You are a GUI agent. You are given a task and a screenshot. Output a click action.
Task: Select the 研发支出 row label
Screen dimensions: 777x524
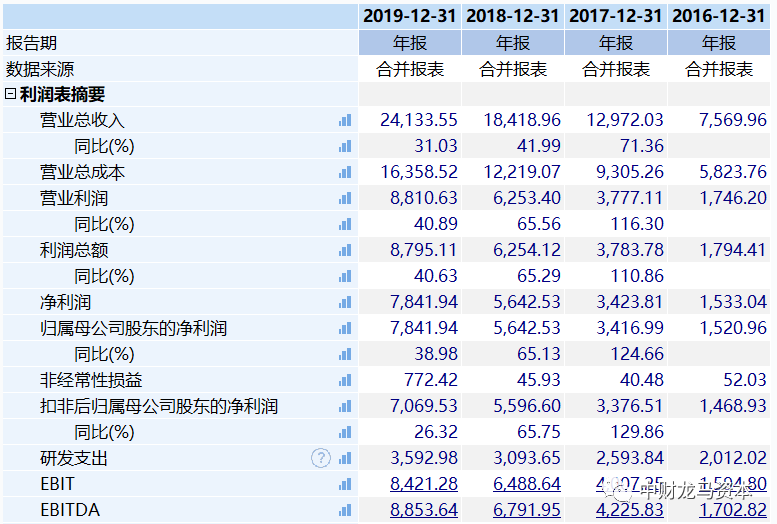point(74,458)
